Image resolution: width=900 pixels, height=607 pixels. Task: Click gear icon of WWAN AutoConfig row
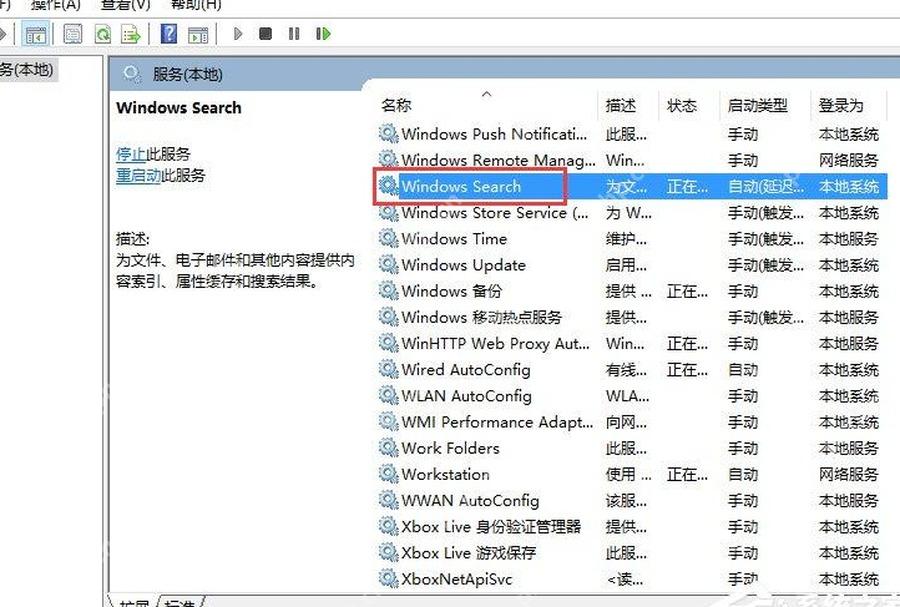coord(389,500)
